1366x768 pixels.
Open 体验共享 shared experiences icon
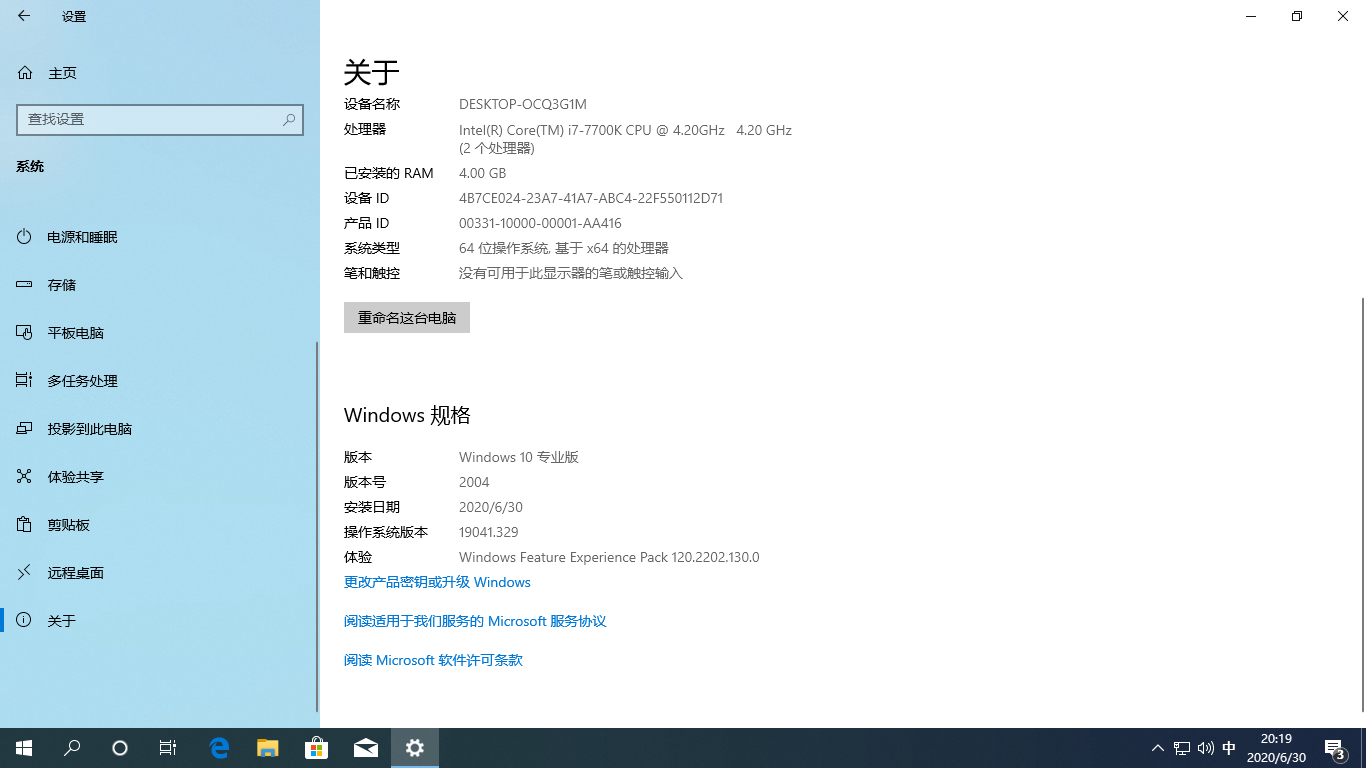tap(25, 477)
